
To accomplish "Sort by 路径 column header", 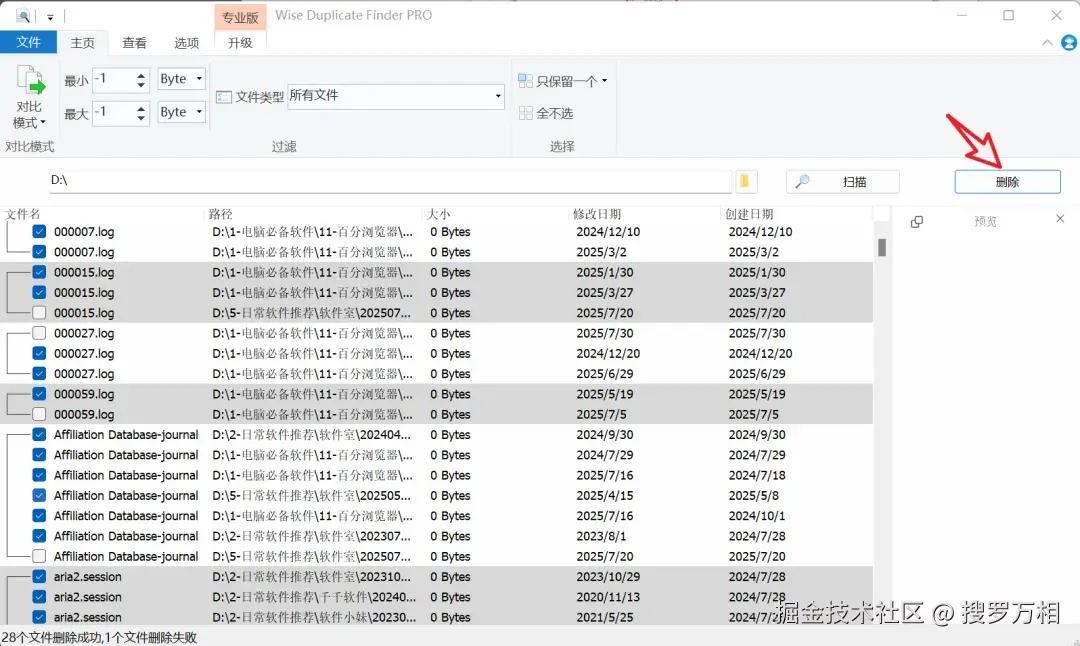I will click(x=221, y=214).
